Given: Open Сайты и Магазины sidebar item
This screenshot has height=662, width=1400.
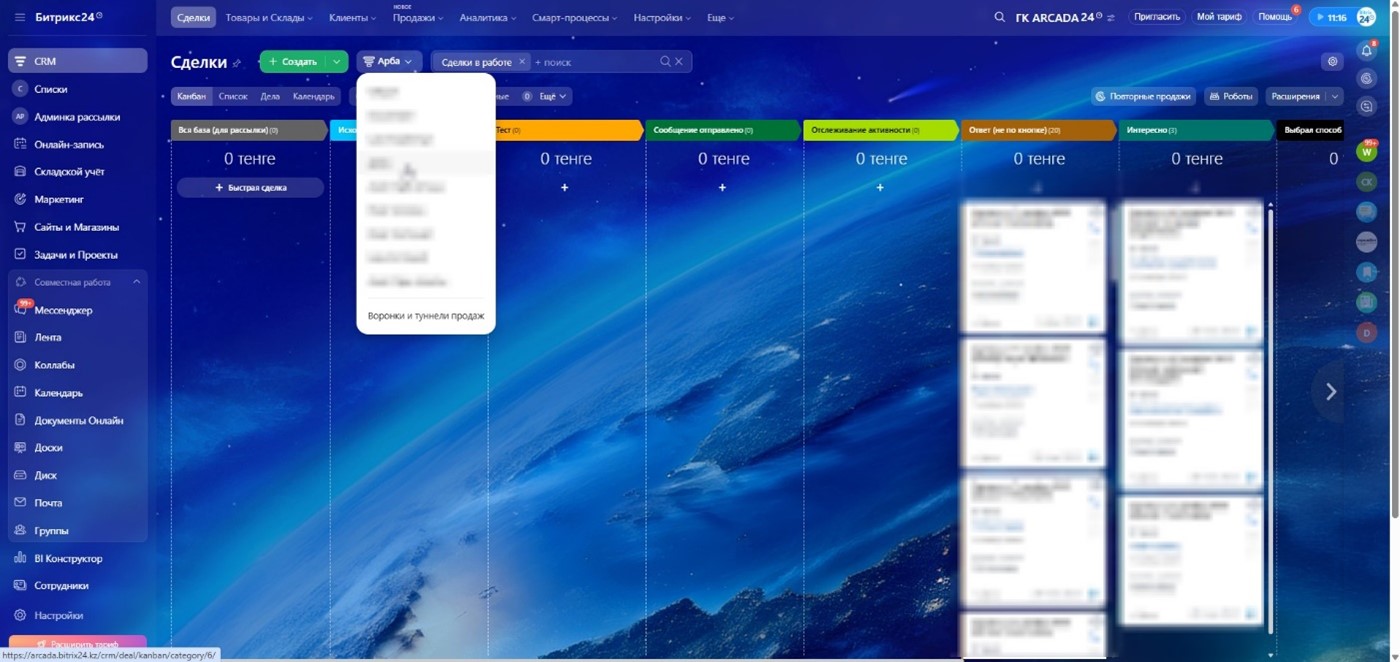Looking at the screenshot, I should (78, 227).
